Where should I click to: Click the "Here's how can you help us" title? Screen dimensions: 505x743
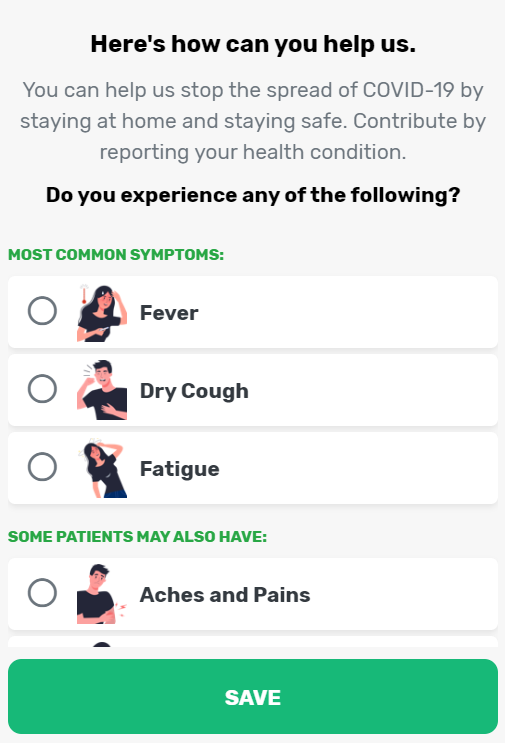point(253,44)
